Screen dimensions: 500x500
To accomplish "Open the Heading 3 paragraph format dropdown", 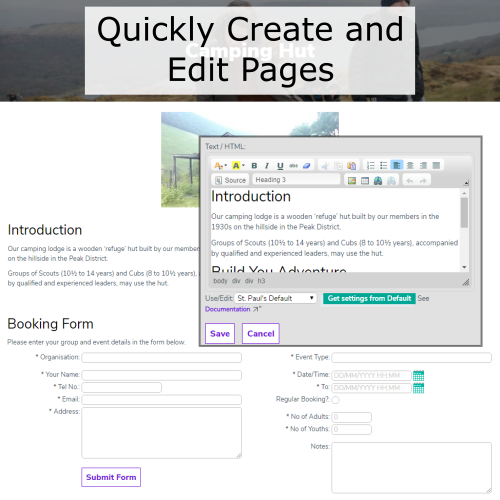I will pos(296,180).
